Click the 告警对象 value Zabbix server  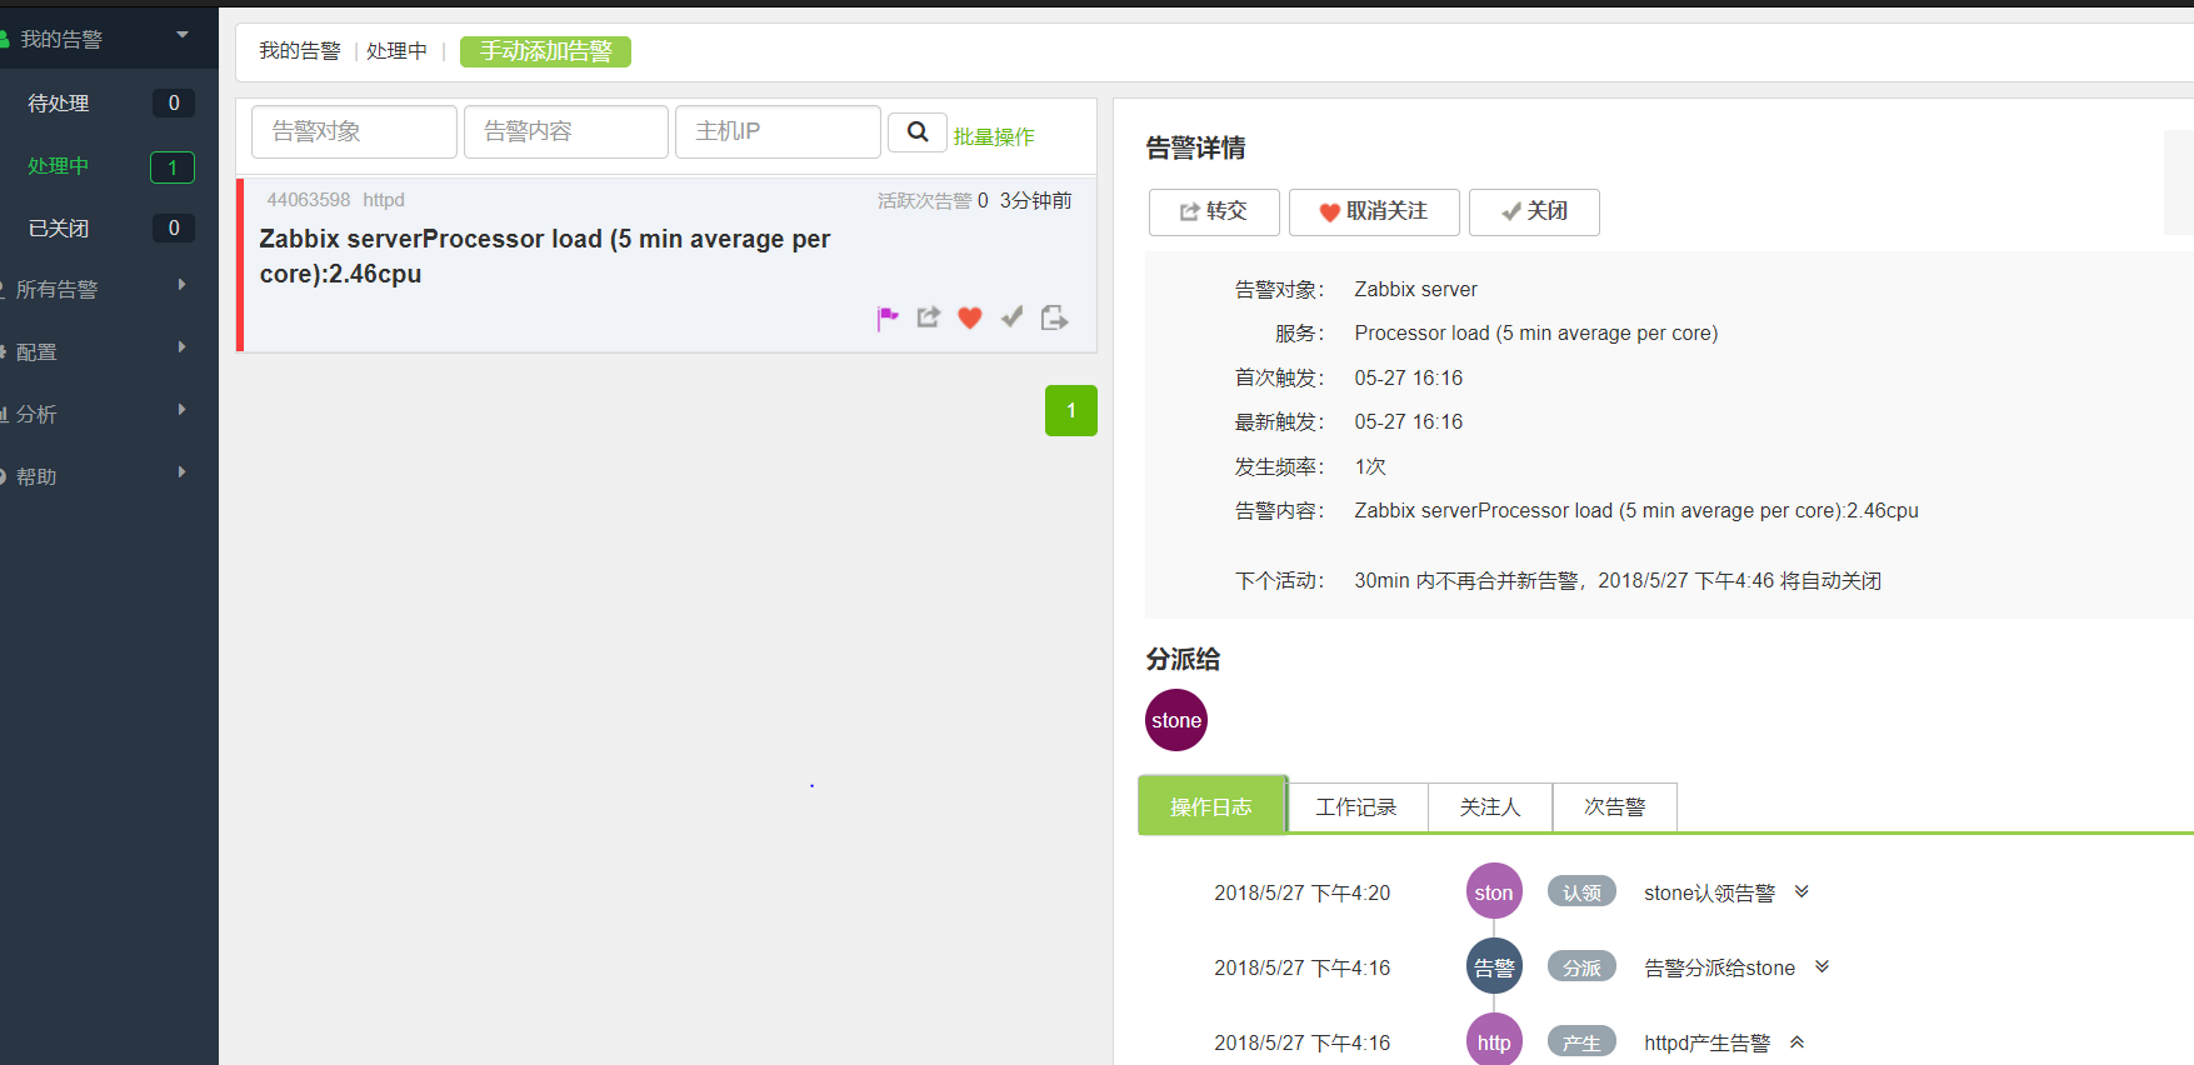pyautogui.click(x=1415, y=289)
